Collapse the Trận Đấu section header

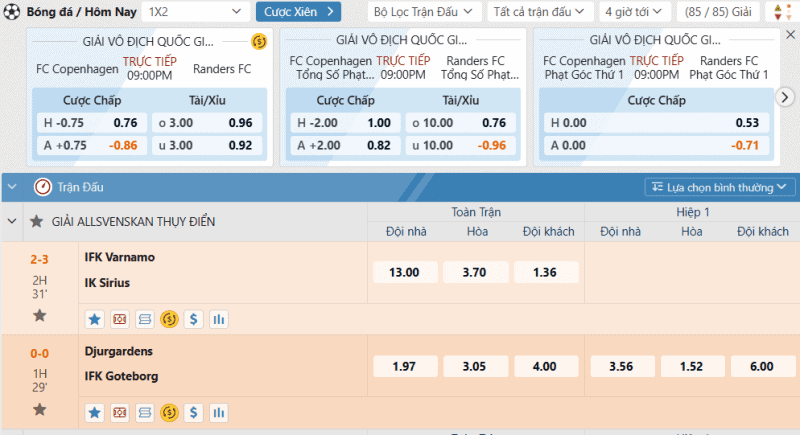coord(13,187)
